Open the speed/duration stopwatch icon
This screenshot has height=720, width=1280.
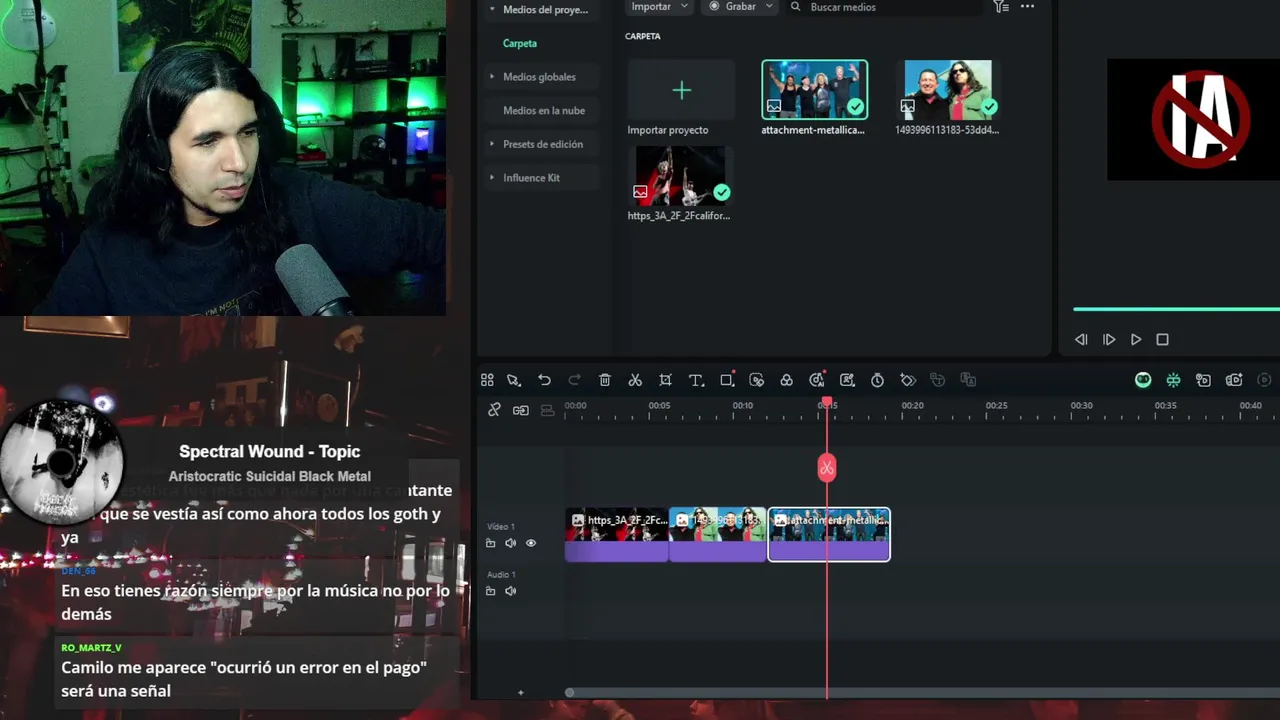point(877,380)
